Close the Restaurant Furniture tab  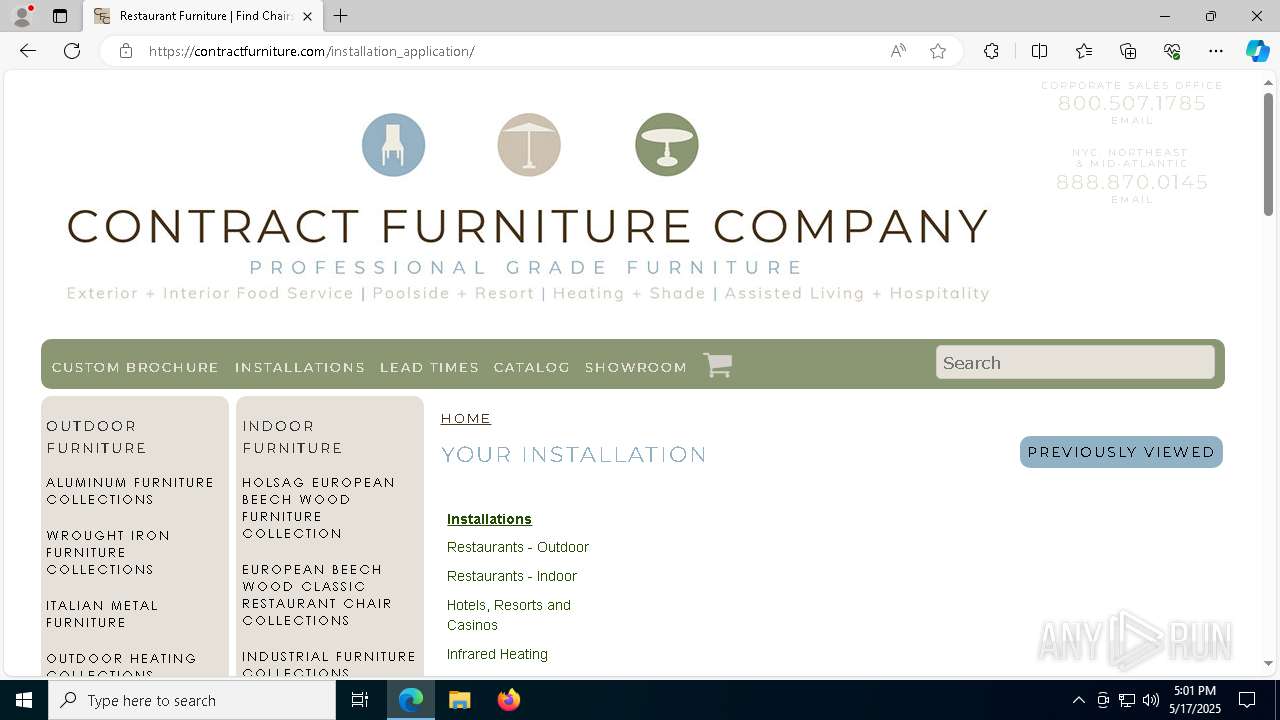click(x=307, y=16)
